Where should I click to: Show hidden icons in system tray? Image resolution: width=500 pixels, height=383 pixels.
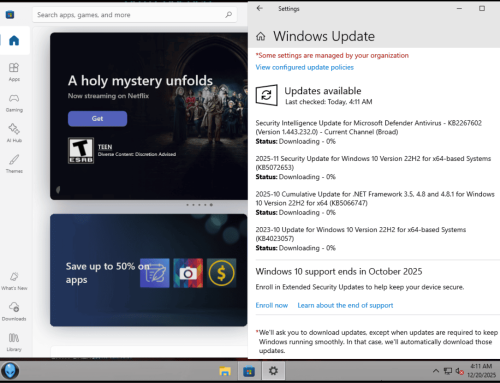pyautogui.click(x=436, y=371)
